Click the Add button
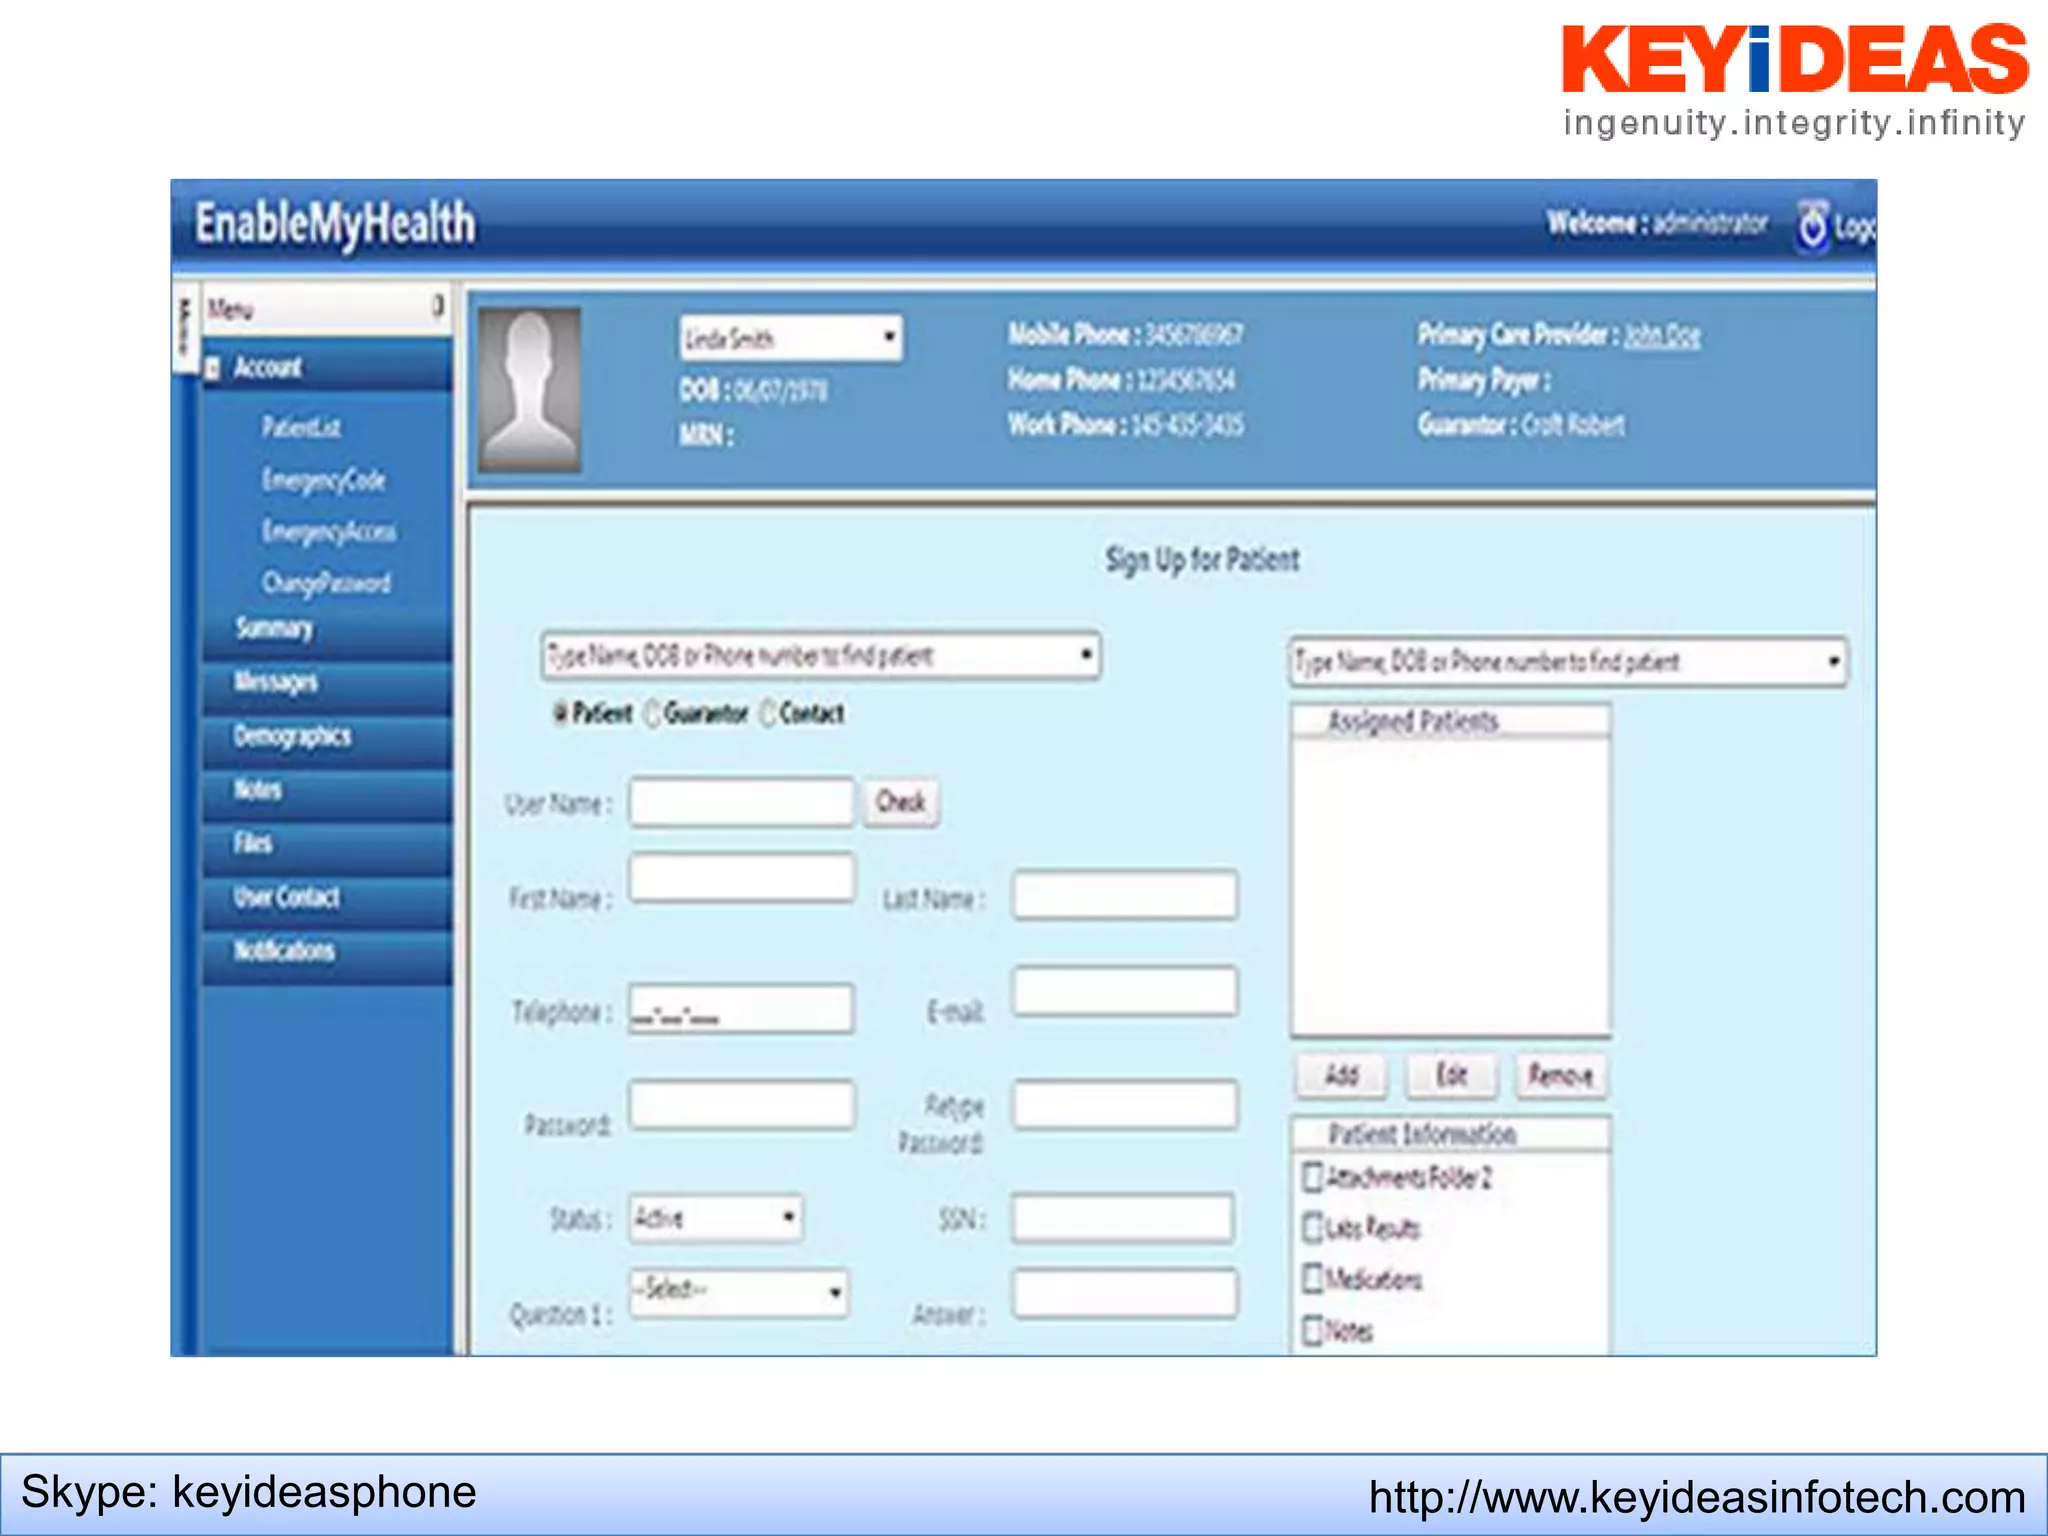Viewport: 2048px width, 1536px height. coord(1342,1076)
